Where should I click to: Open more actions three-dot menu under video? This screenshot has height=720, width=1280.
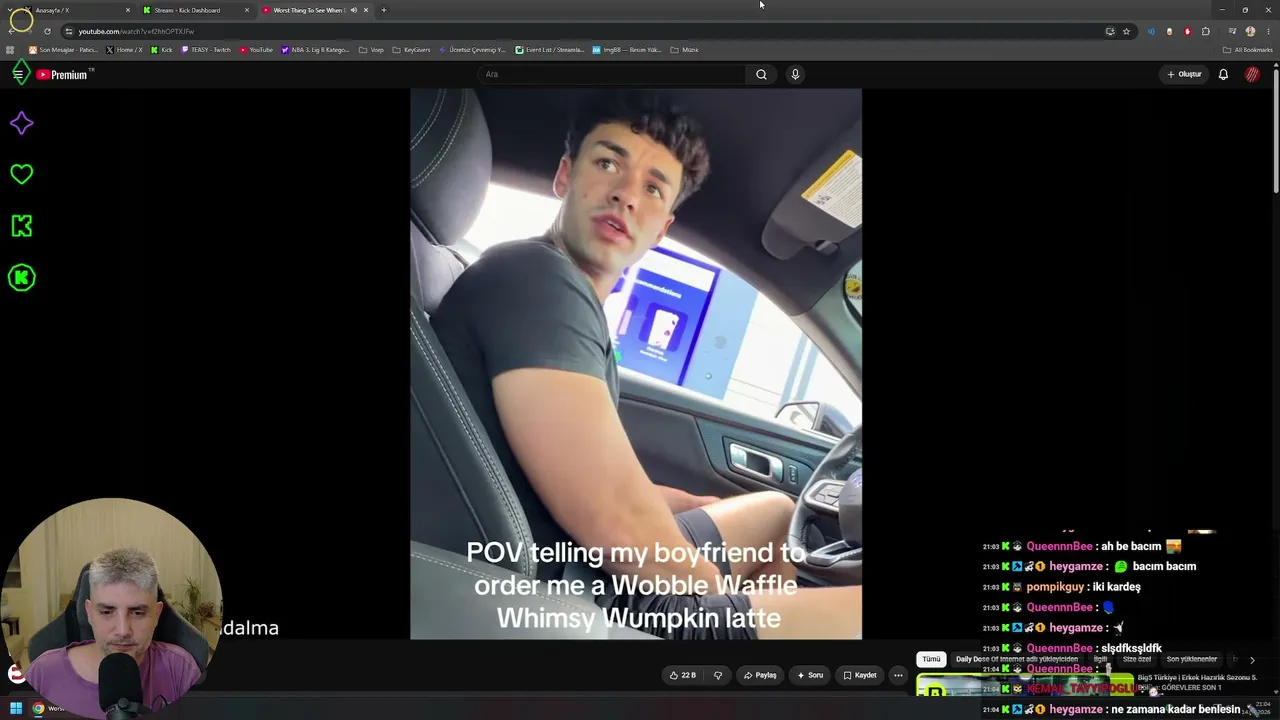(898, 675)
